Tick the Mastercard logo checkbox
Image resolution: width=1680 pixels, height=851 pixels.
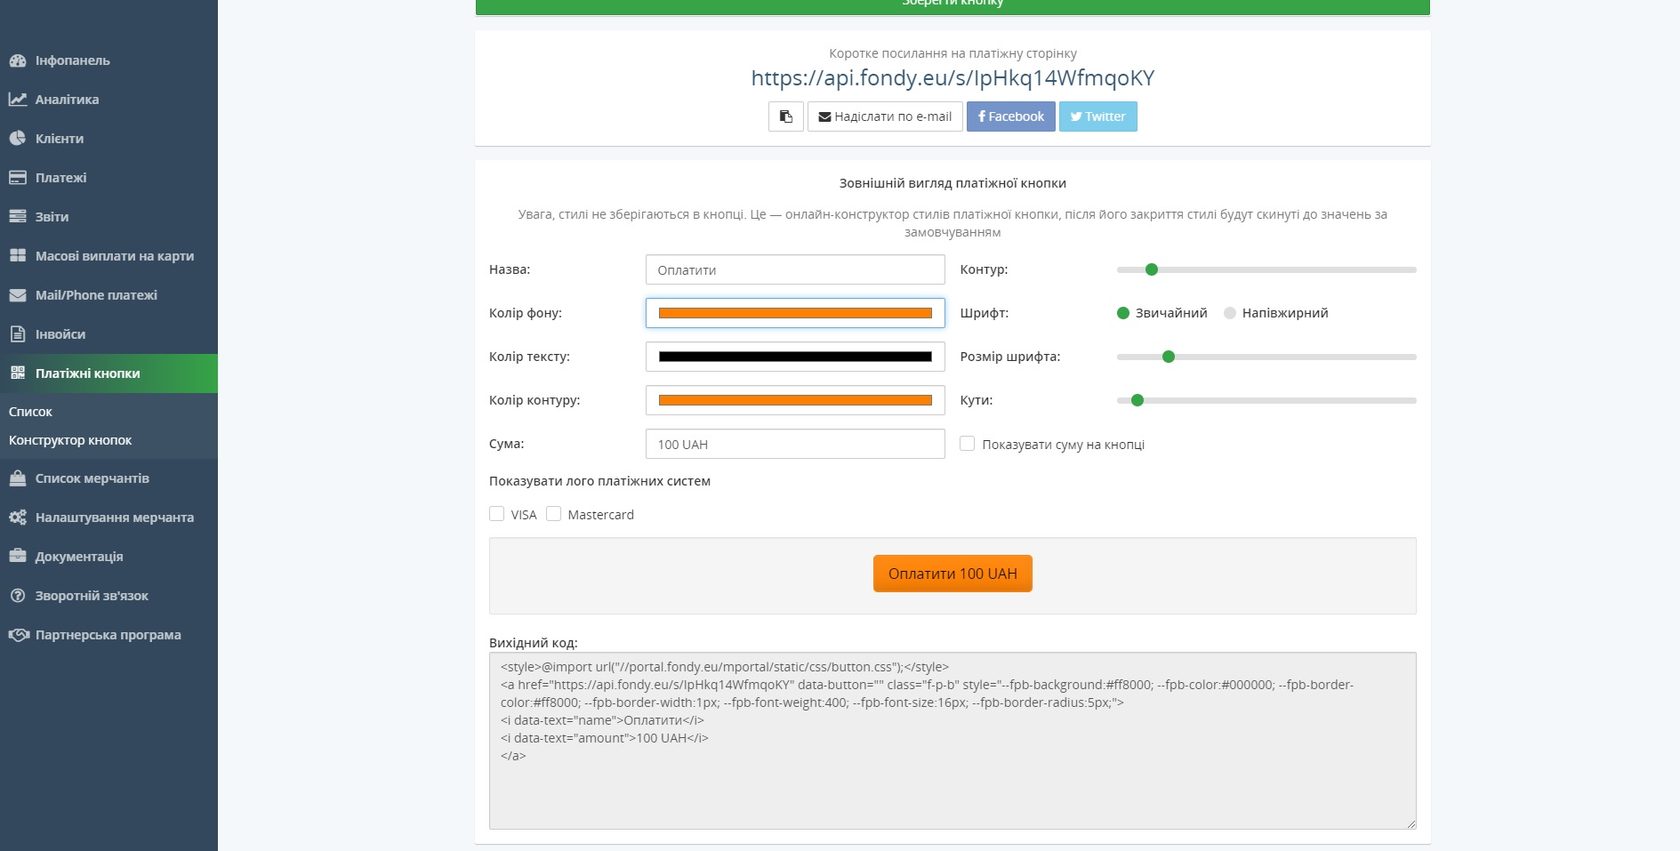(x=554, y=514)
